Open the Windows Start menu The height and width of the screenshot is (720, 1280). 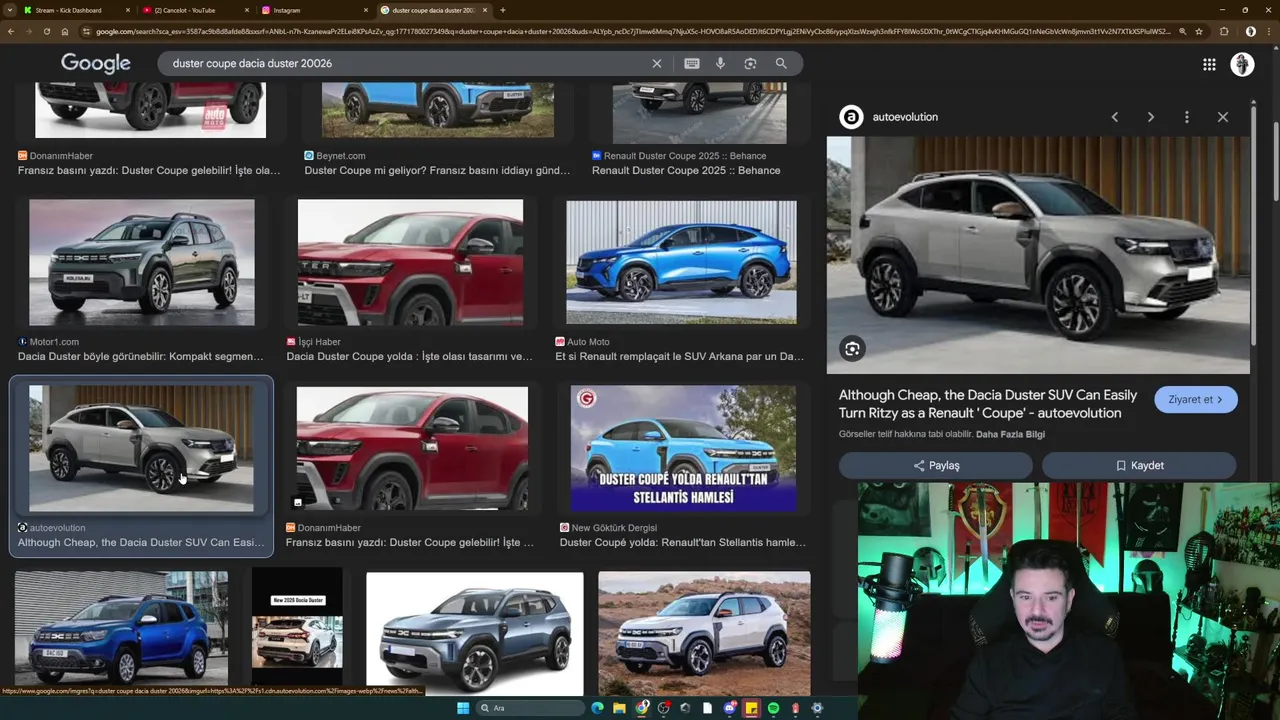463,708
